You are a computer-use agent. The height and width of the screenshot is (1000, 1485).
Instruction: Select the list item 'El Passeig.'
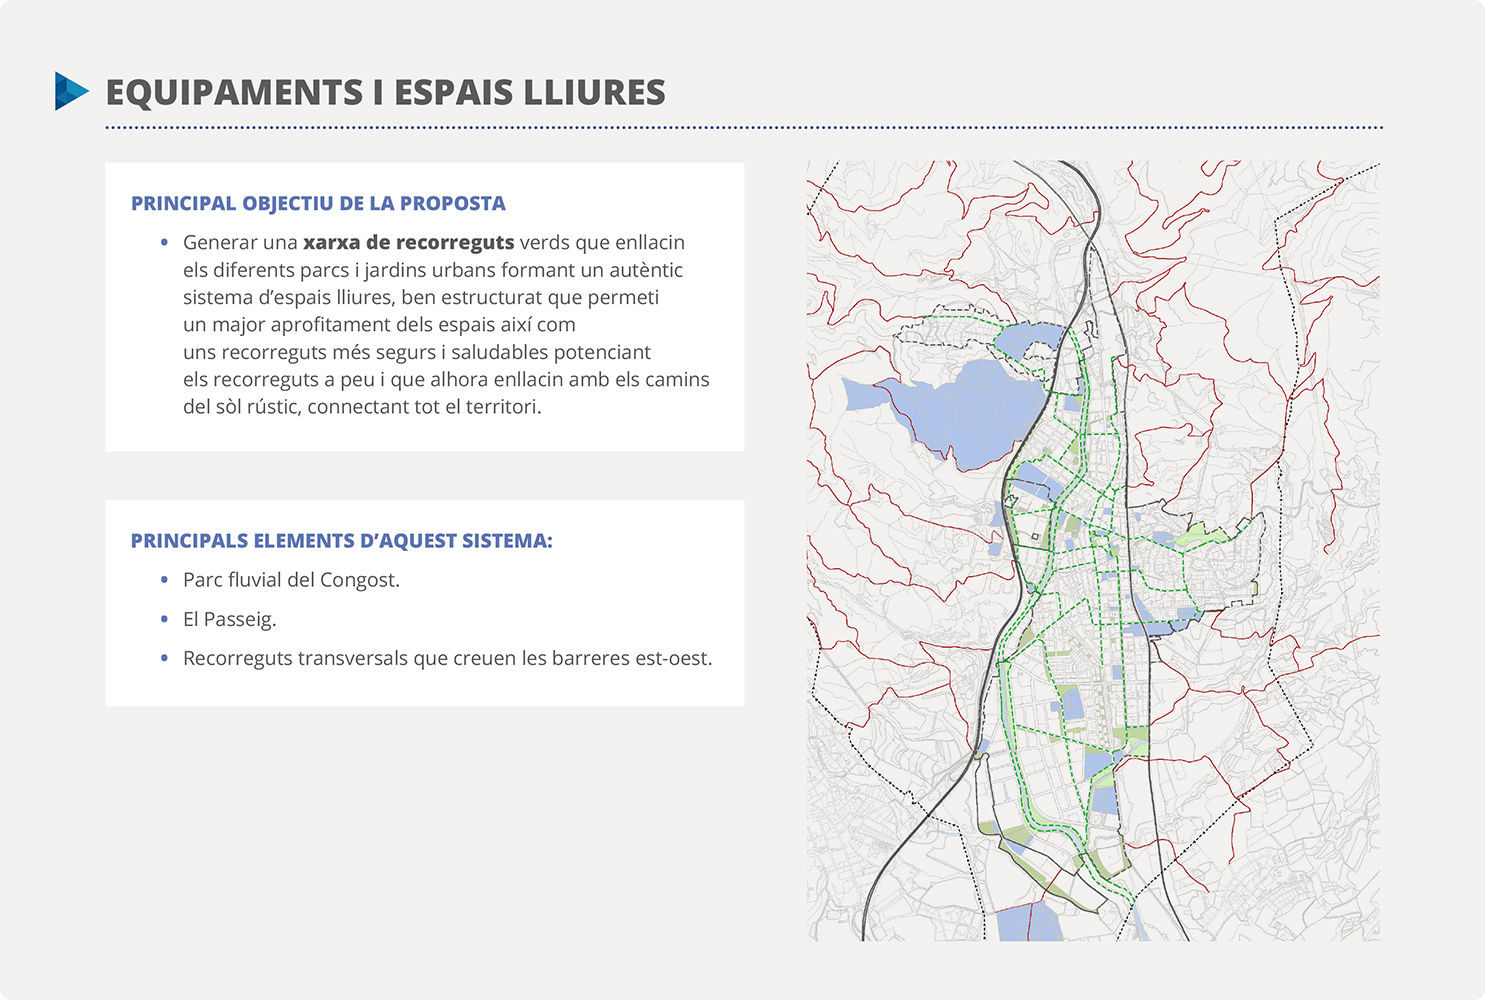point(229,619)
